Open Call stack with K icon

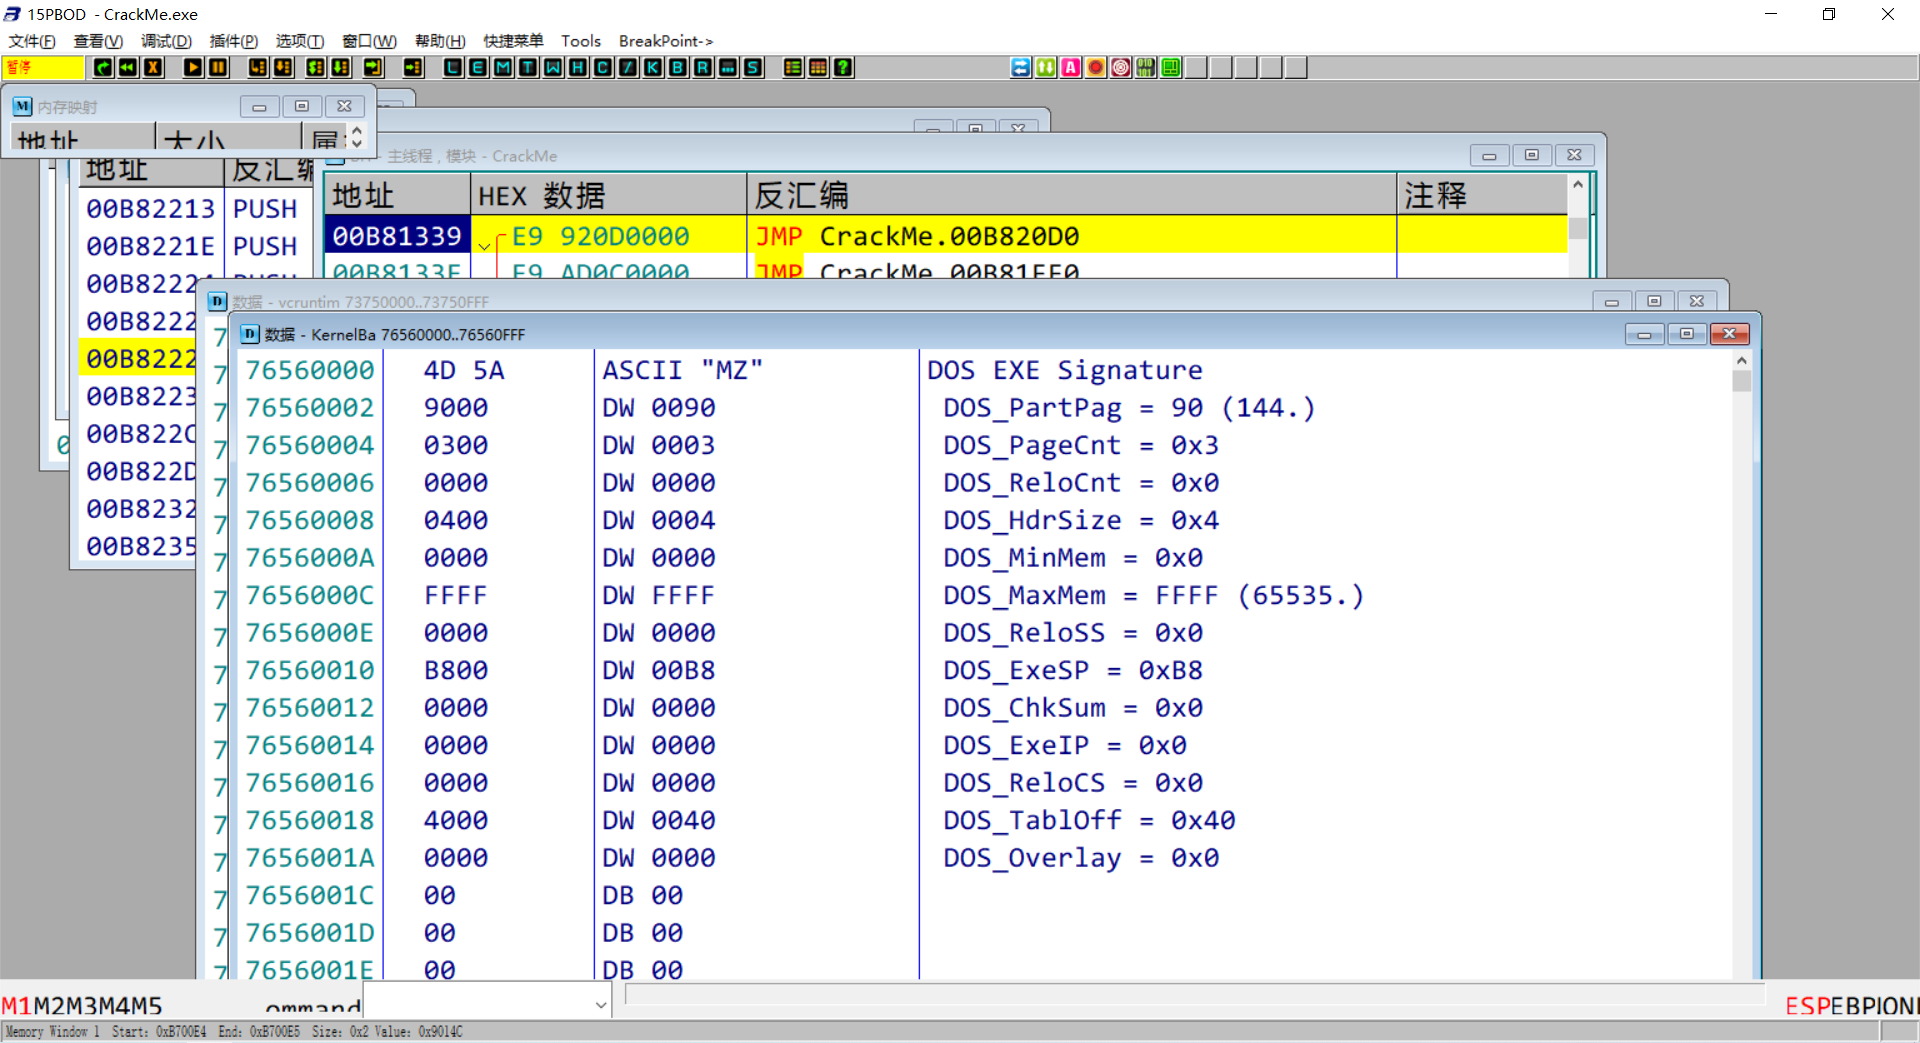click(x=653, y=67)
